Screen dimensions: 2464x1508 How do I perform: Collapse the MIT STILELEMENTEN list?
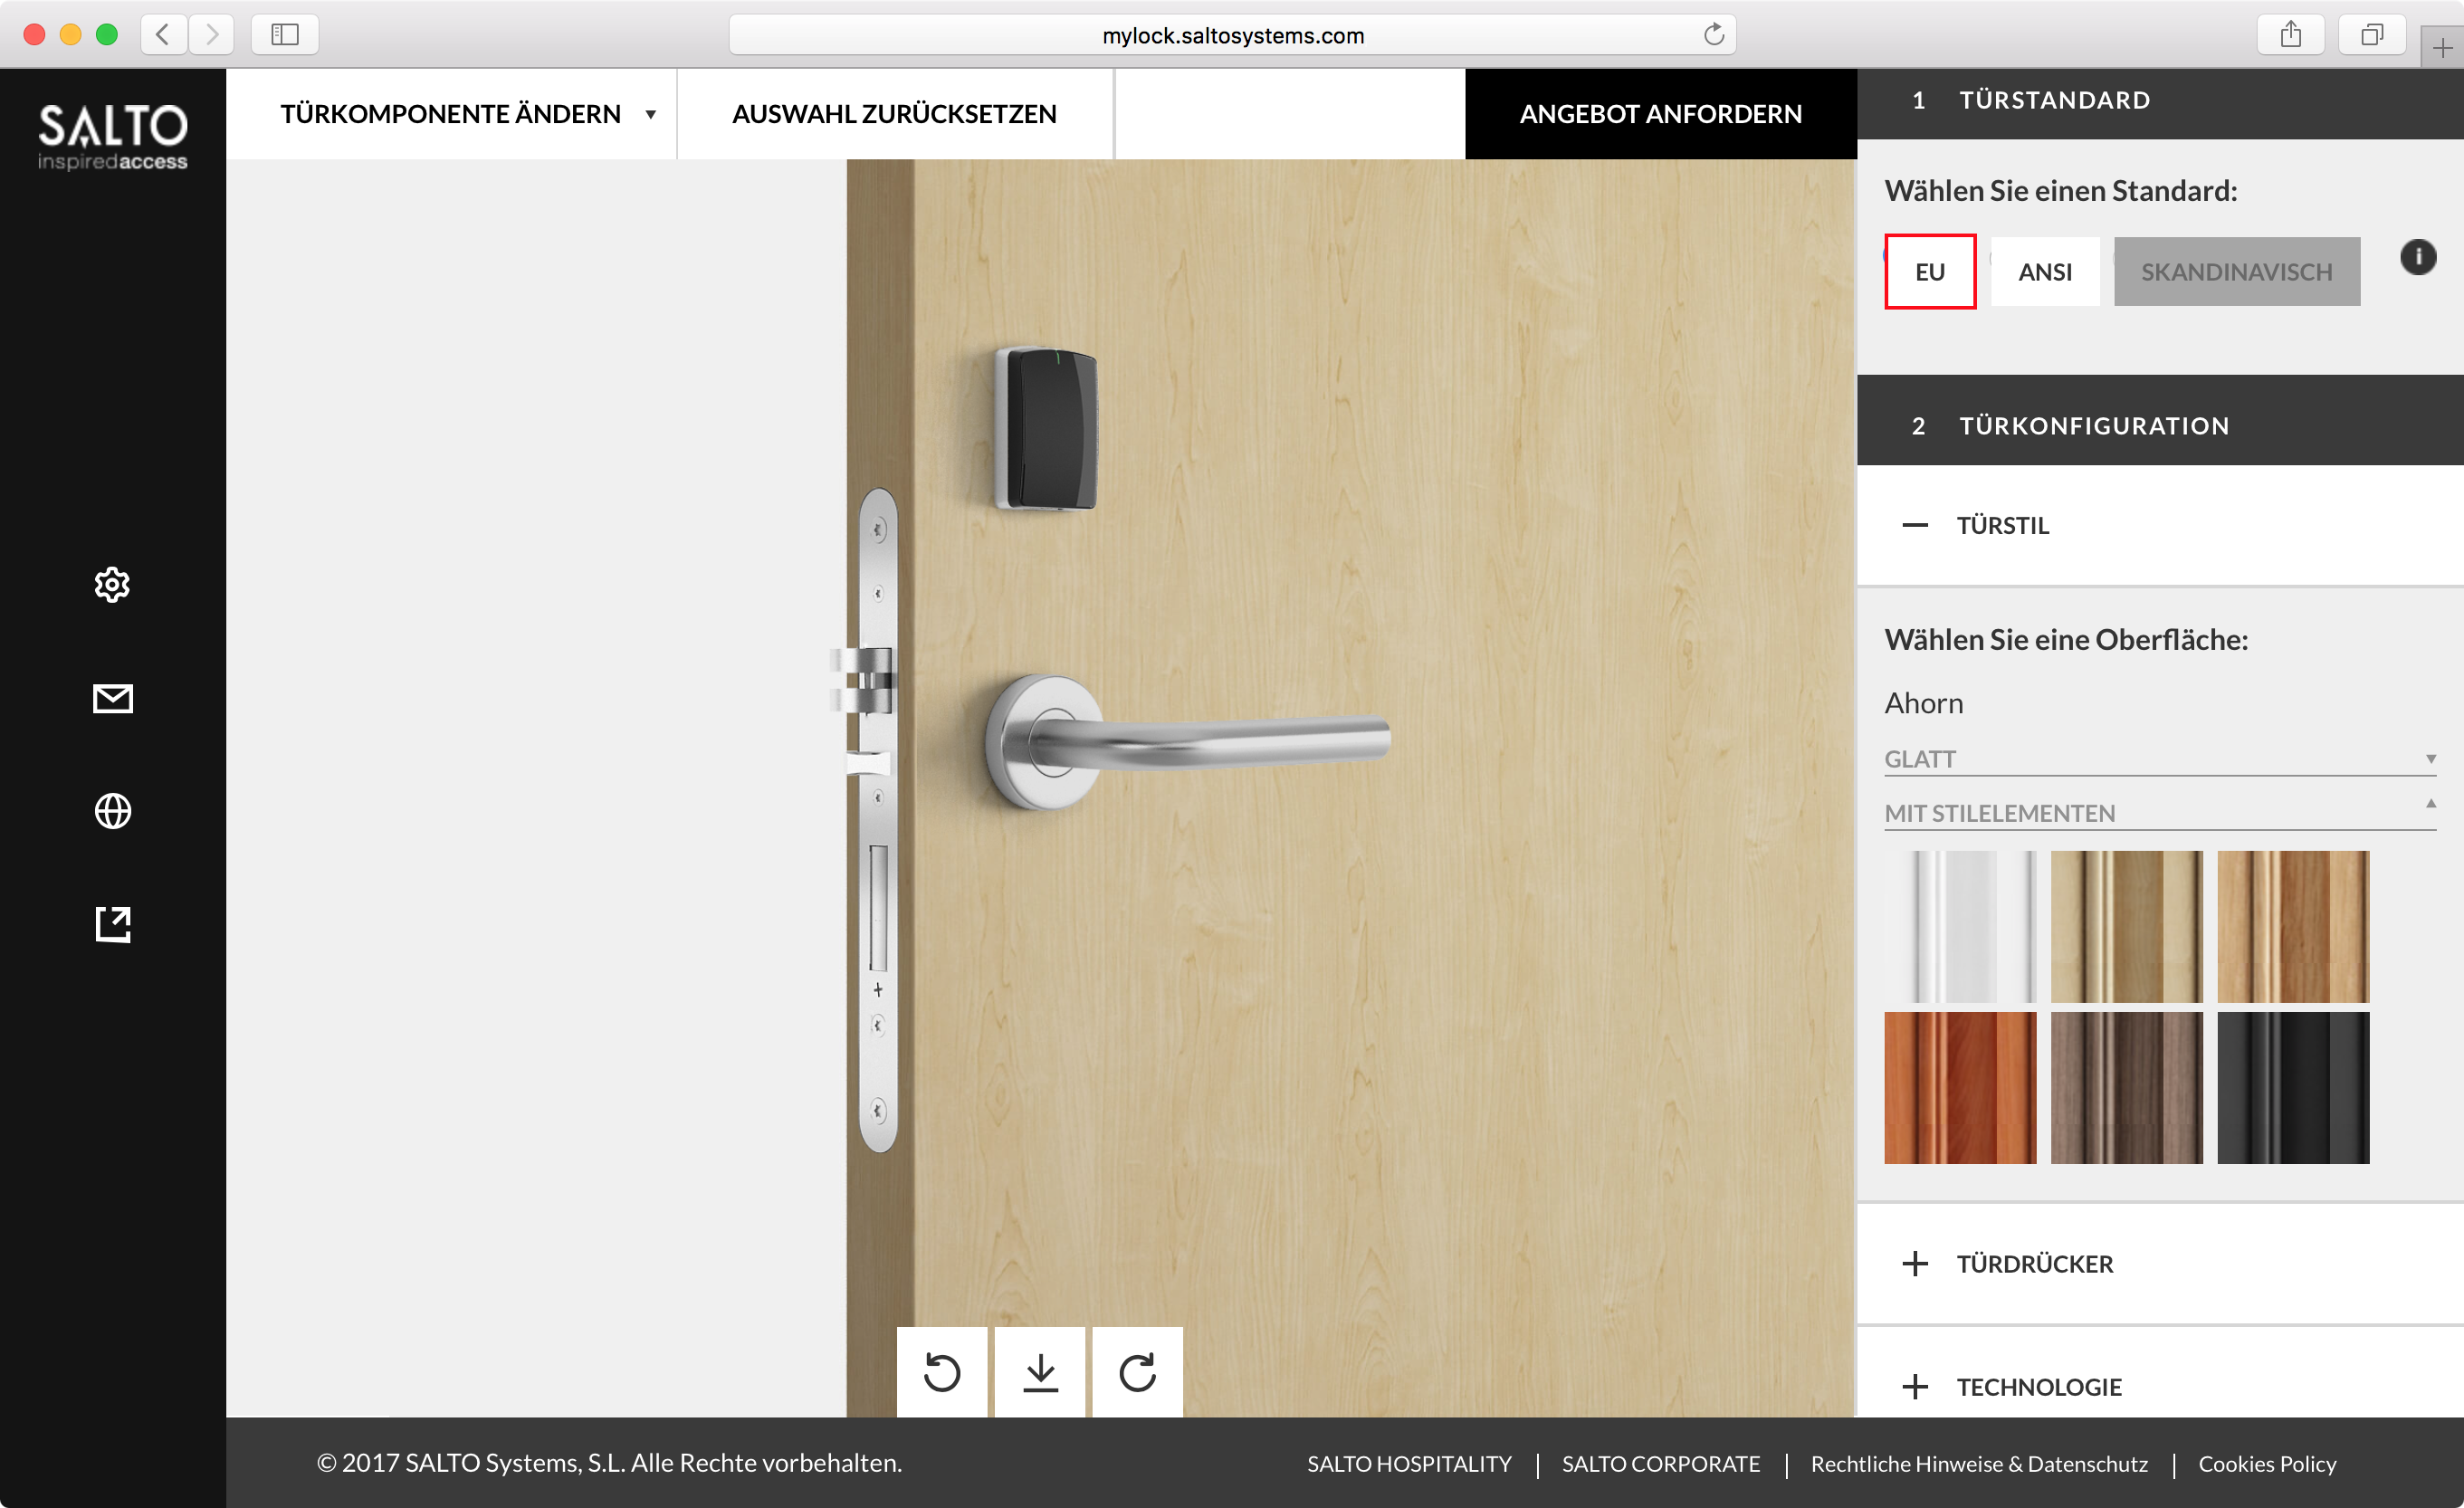[x=2160, y=813]
